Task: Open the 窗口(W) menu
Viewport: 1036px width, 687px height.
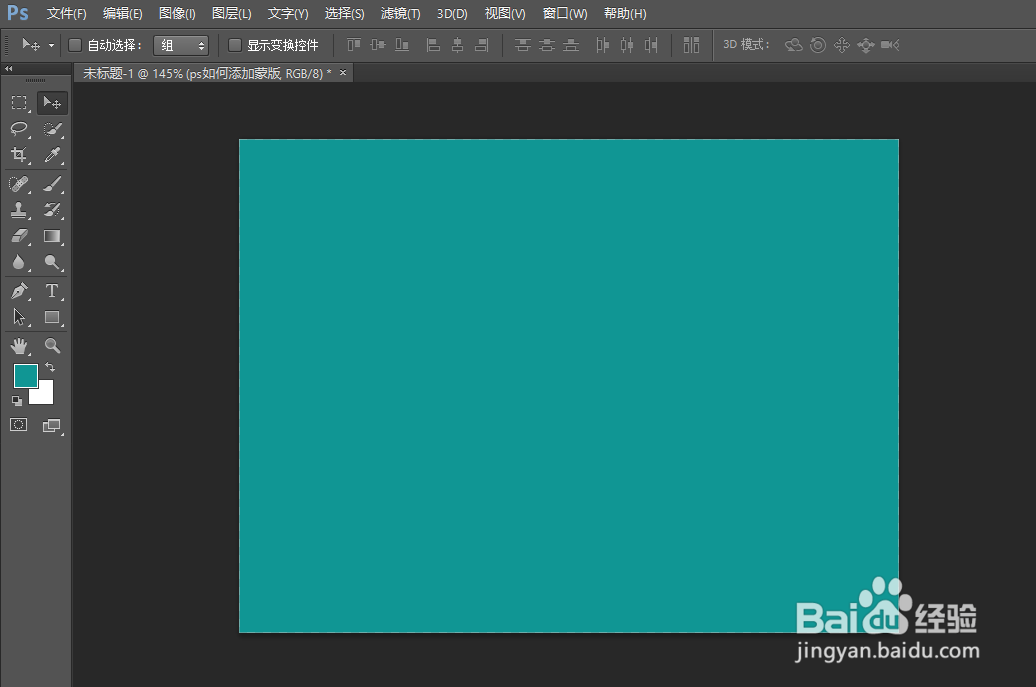Action: [565, 13]
